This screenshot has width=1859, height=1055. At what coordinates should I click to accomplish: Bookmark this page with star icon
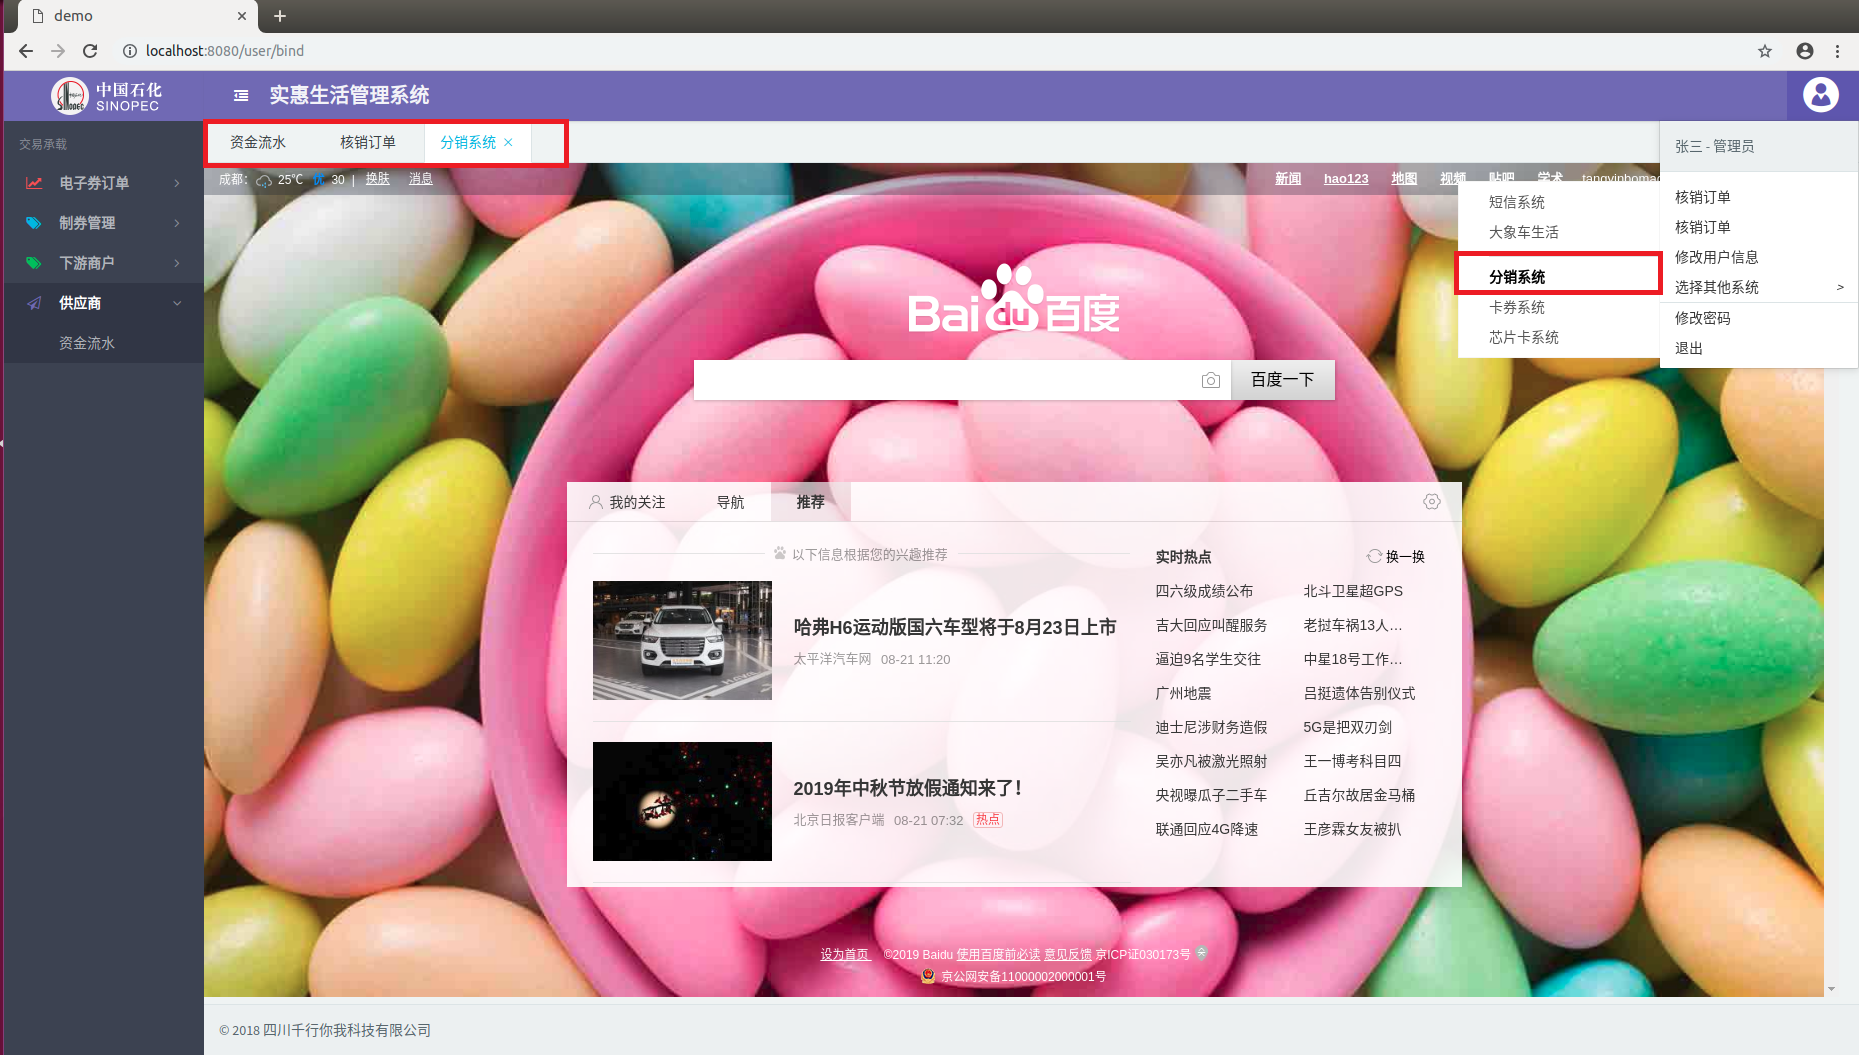[1765, 51]
